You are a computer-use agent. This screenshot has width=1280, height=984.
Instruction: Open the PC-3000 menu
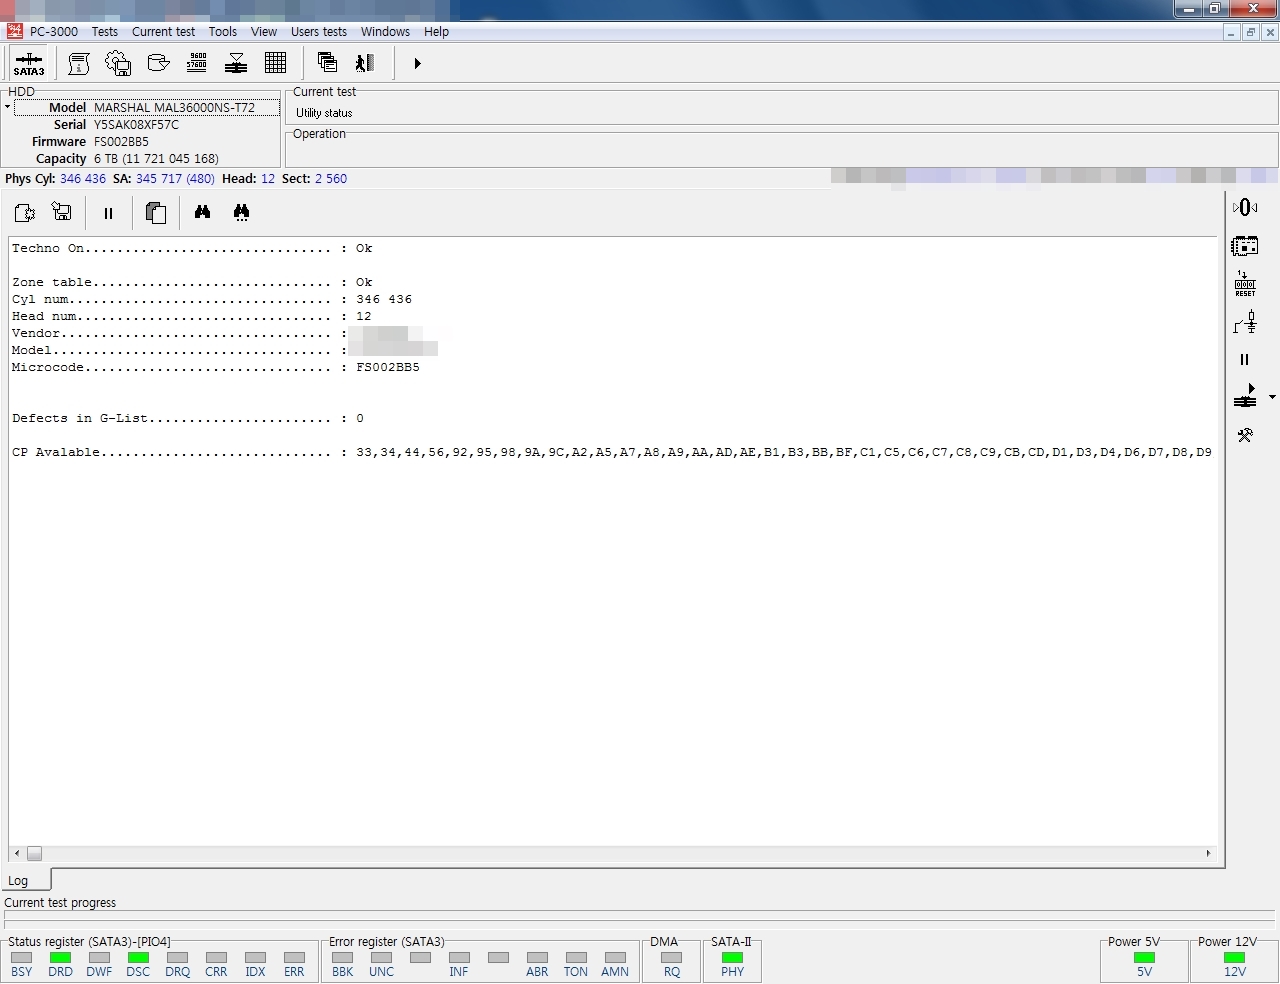[54, 32]
